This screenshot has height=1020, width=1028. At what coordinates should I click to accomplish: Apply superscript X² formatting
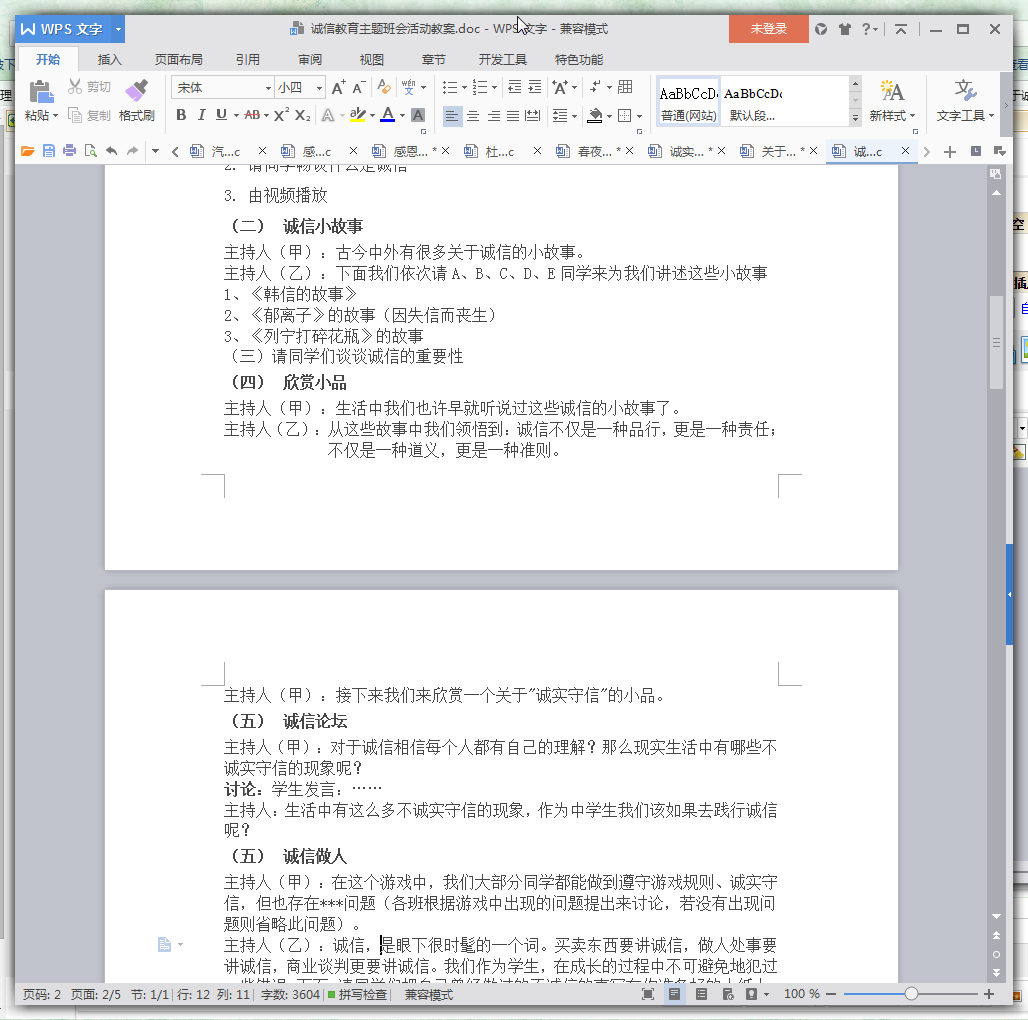(281, 115)
